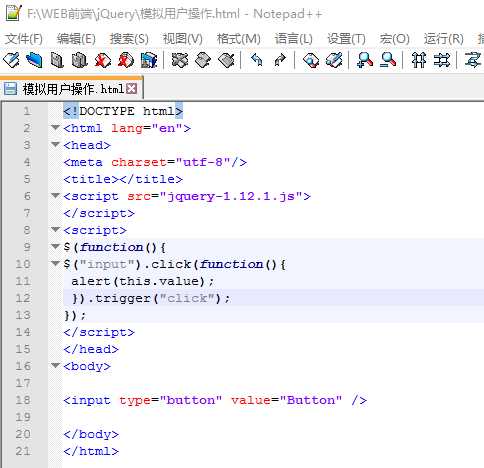The image size is (484, 468).
Task: Collapse the <body> fold marker on line 16
Action: pos(55,365)
